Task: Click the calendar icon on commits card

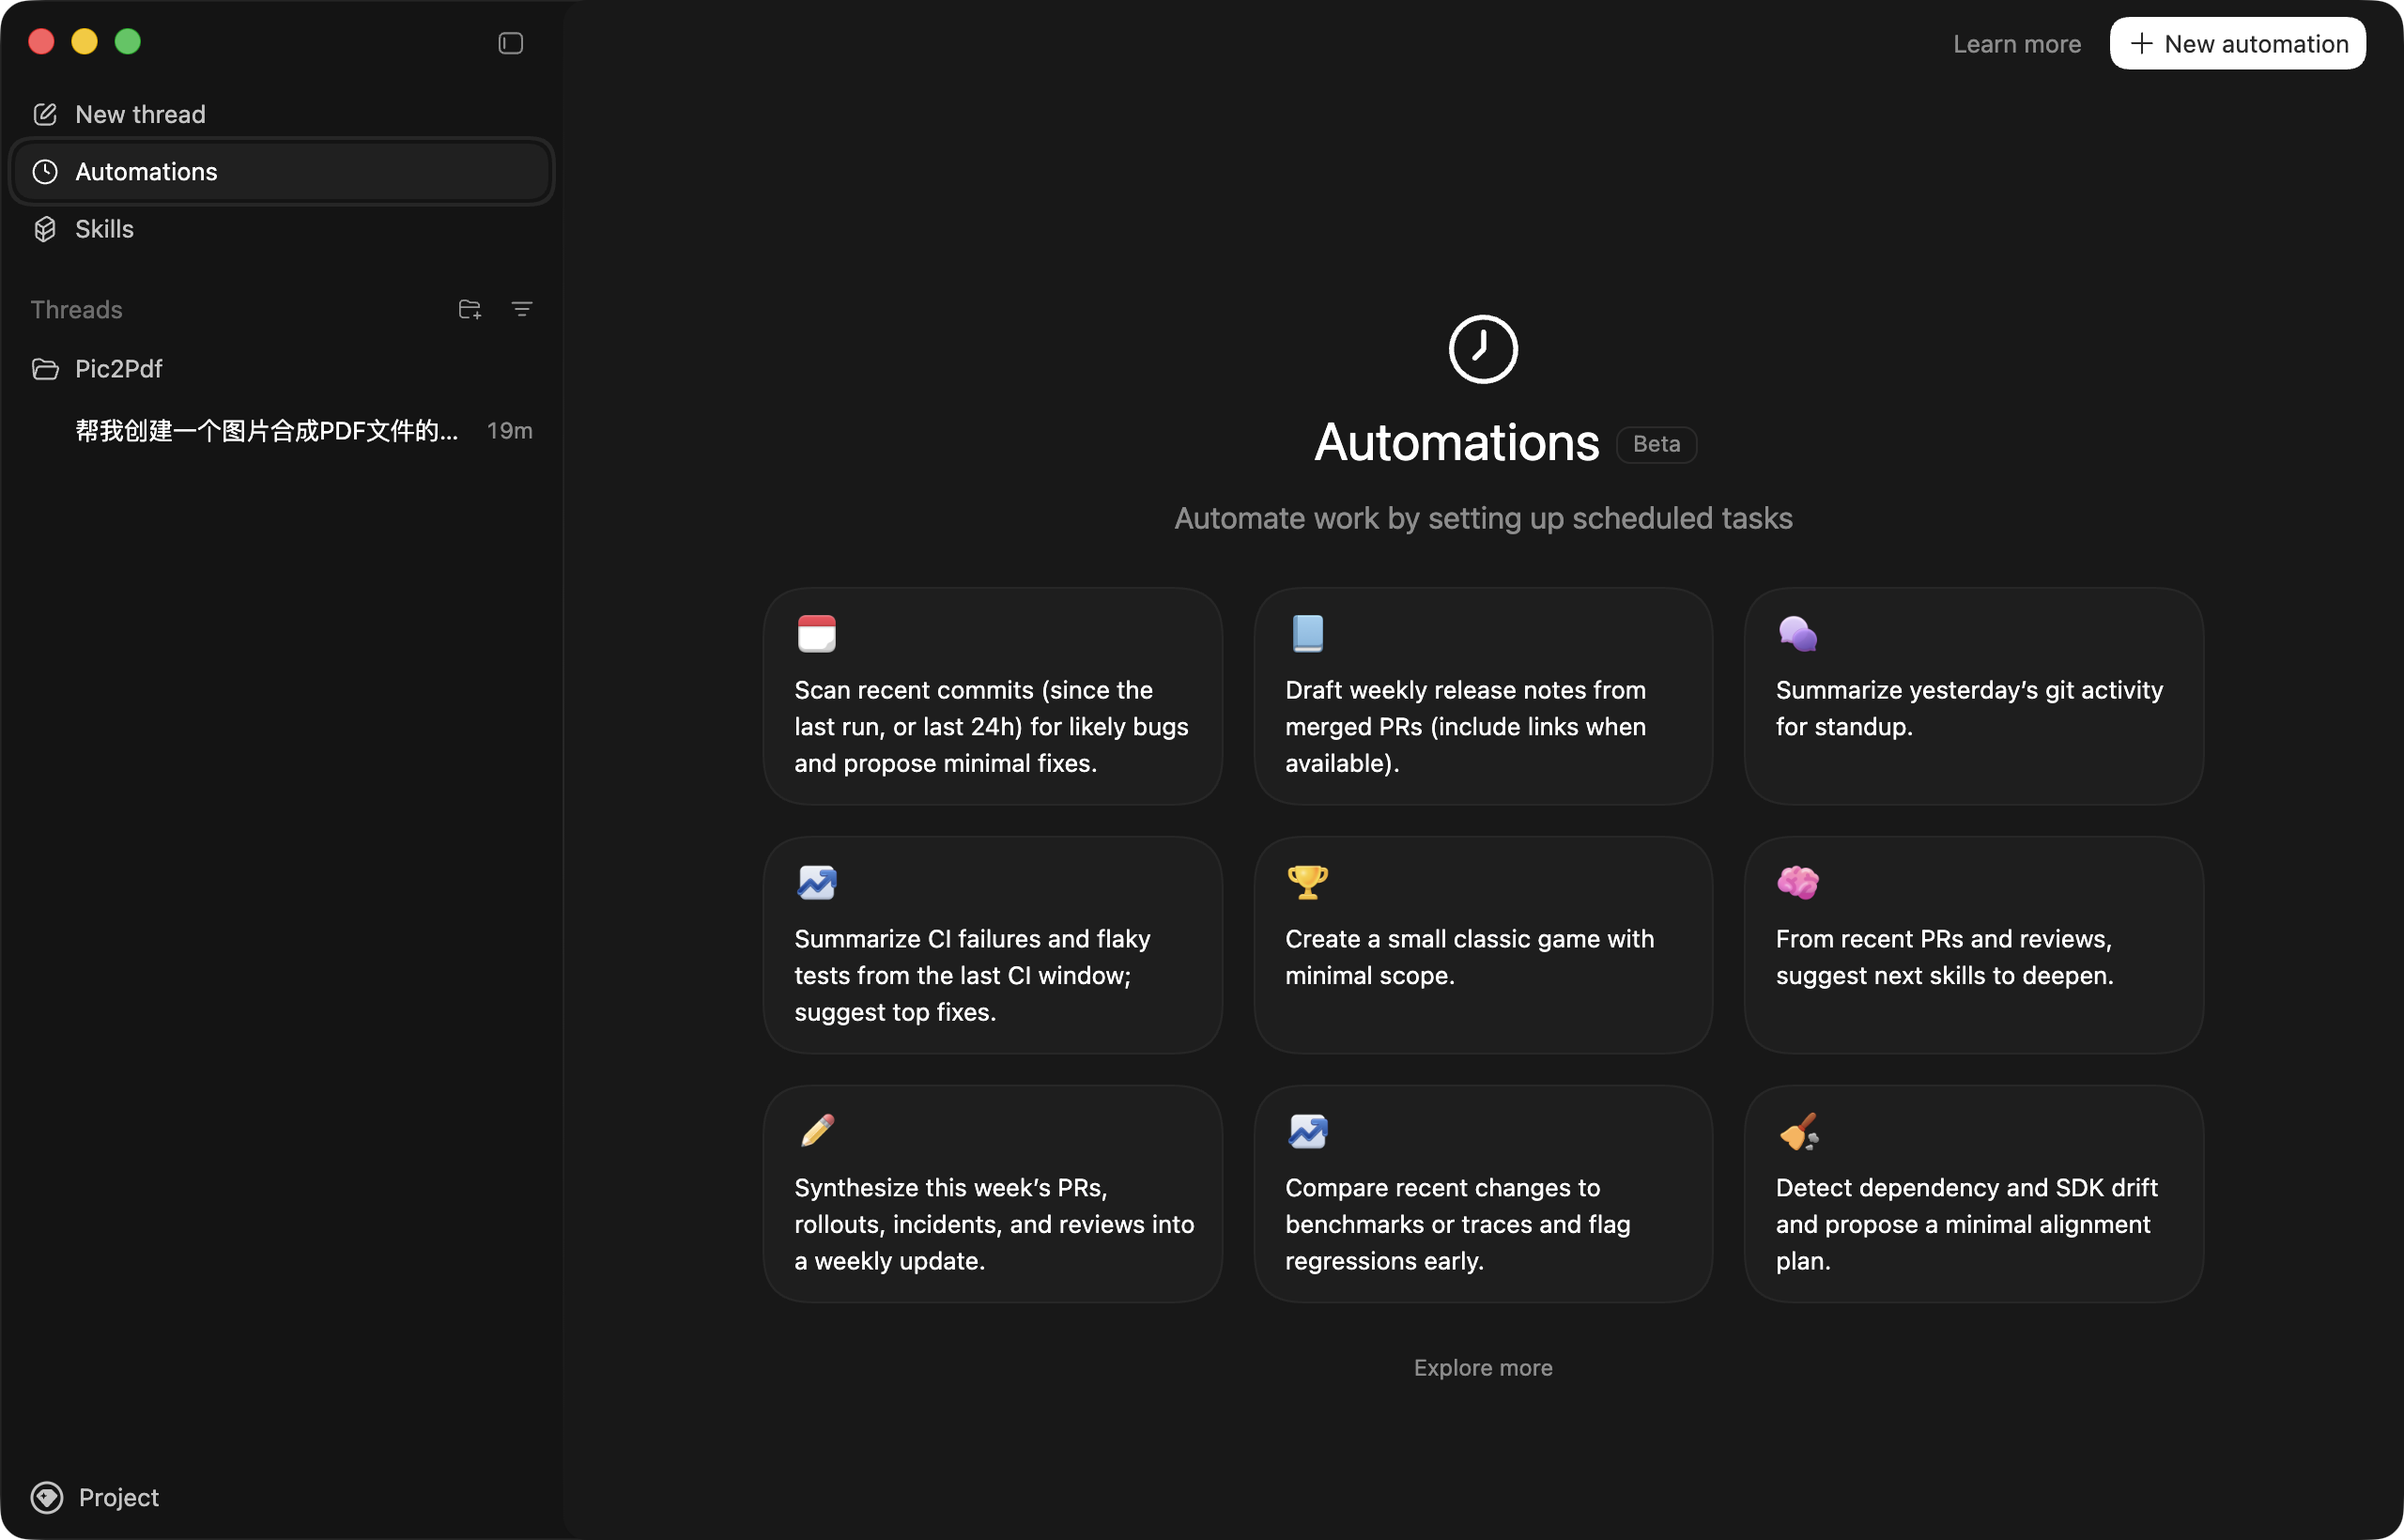Action: (x=816, y=633)
